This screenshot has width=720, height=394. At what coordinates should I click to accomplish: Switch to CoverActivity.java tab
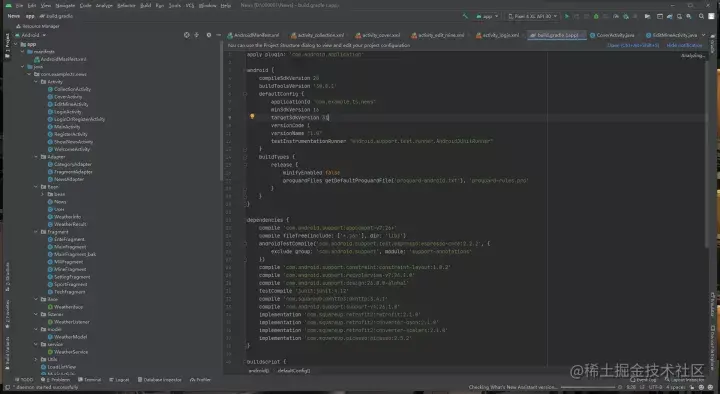pos(612,35)
